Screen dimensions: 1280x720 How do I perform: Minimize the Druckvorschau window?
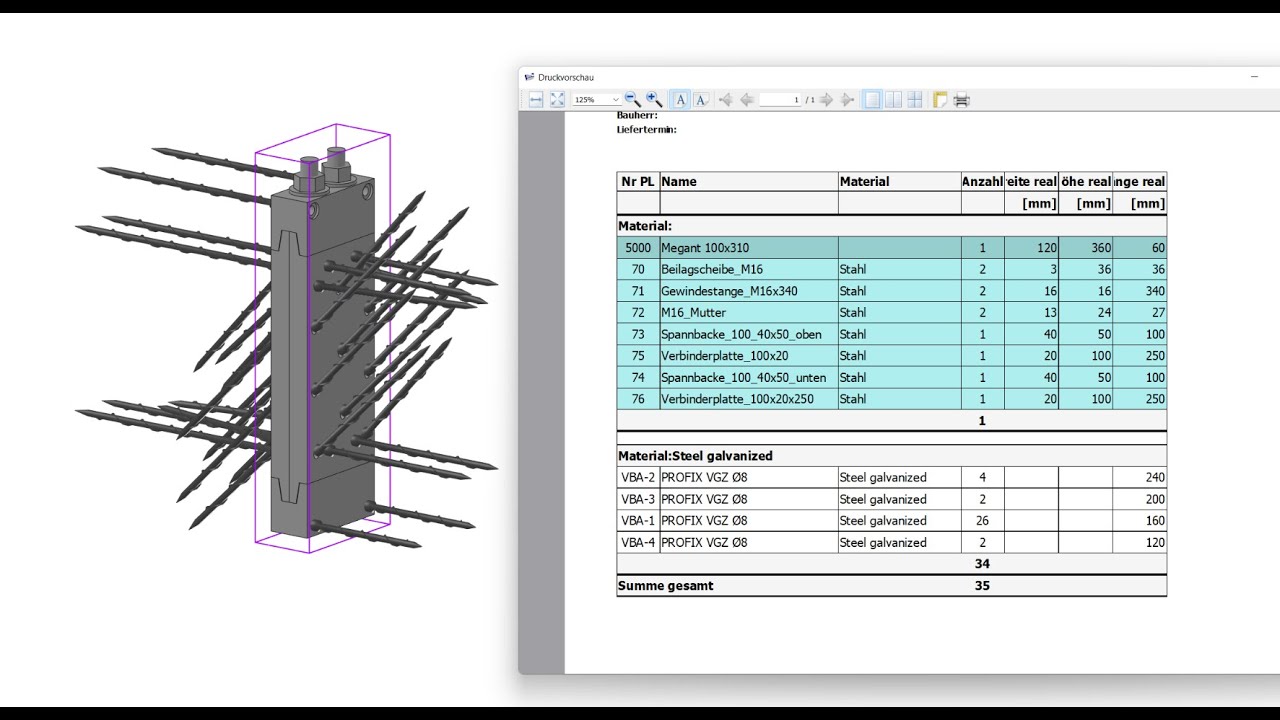(x=1254, y=77)
